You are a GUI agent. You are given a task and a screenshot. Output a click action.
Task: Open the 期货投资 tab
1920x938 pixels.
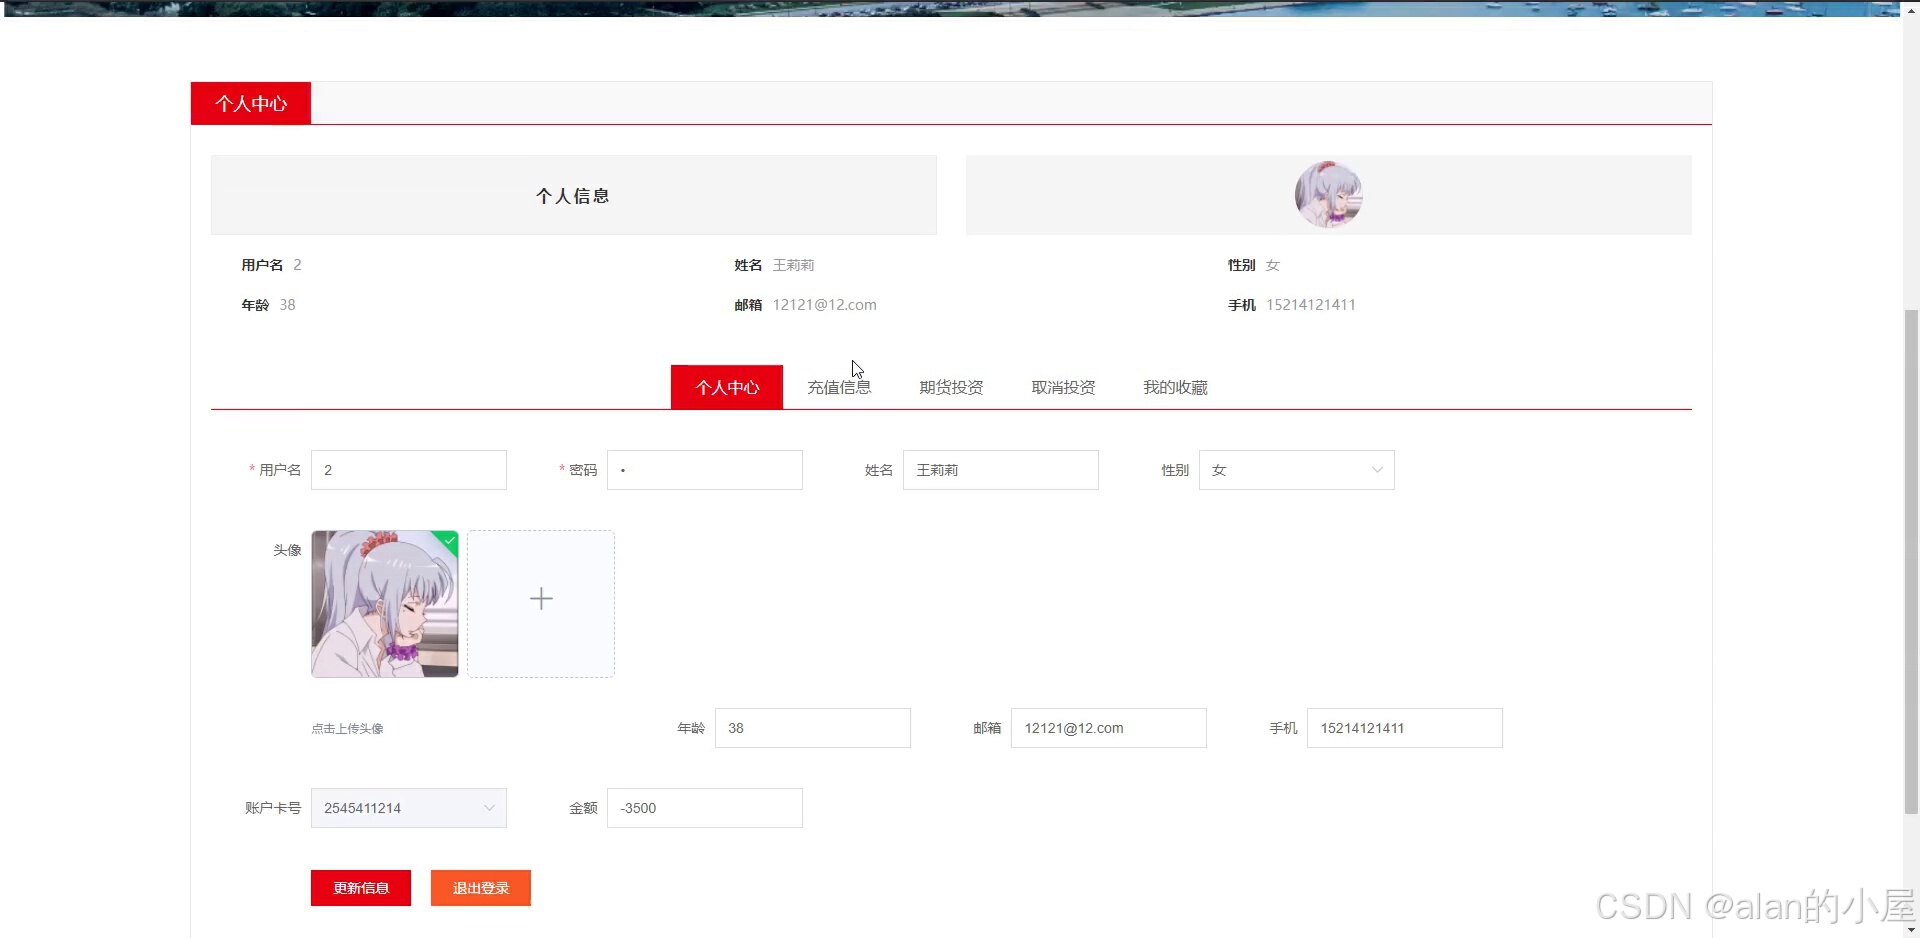click(951, 387)
